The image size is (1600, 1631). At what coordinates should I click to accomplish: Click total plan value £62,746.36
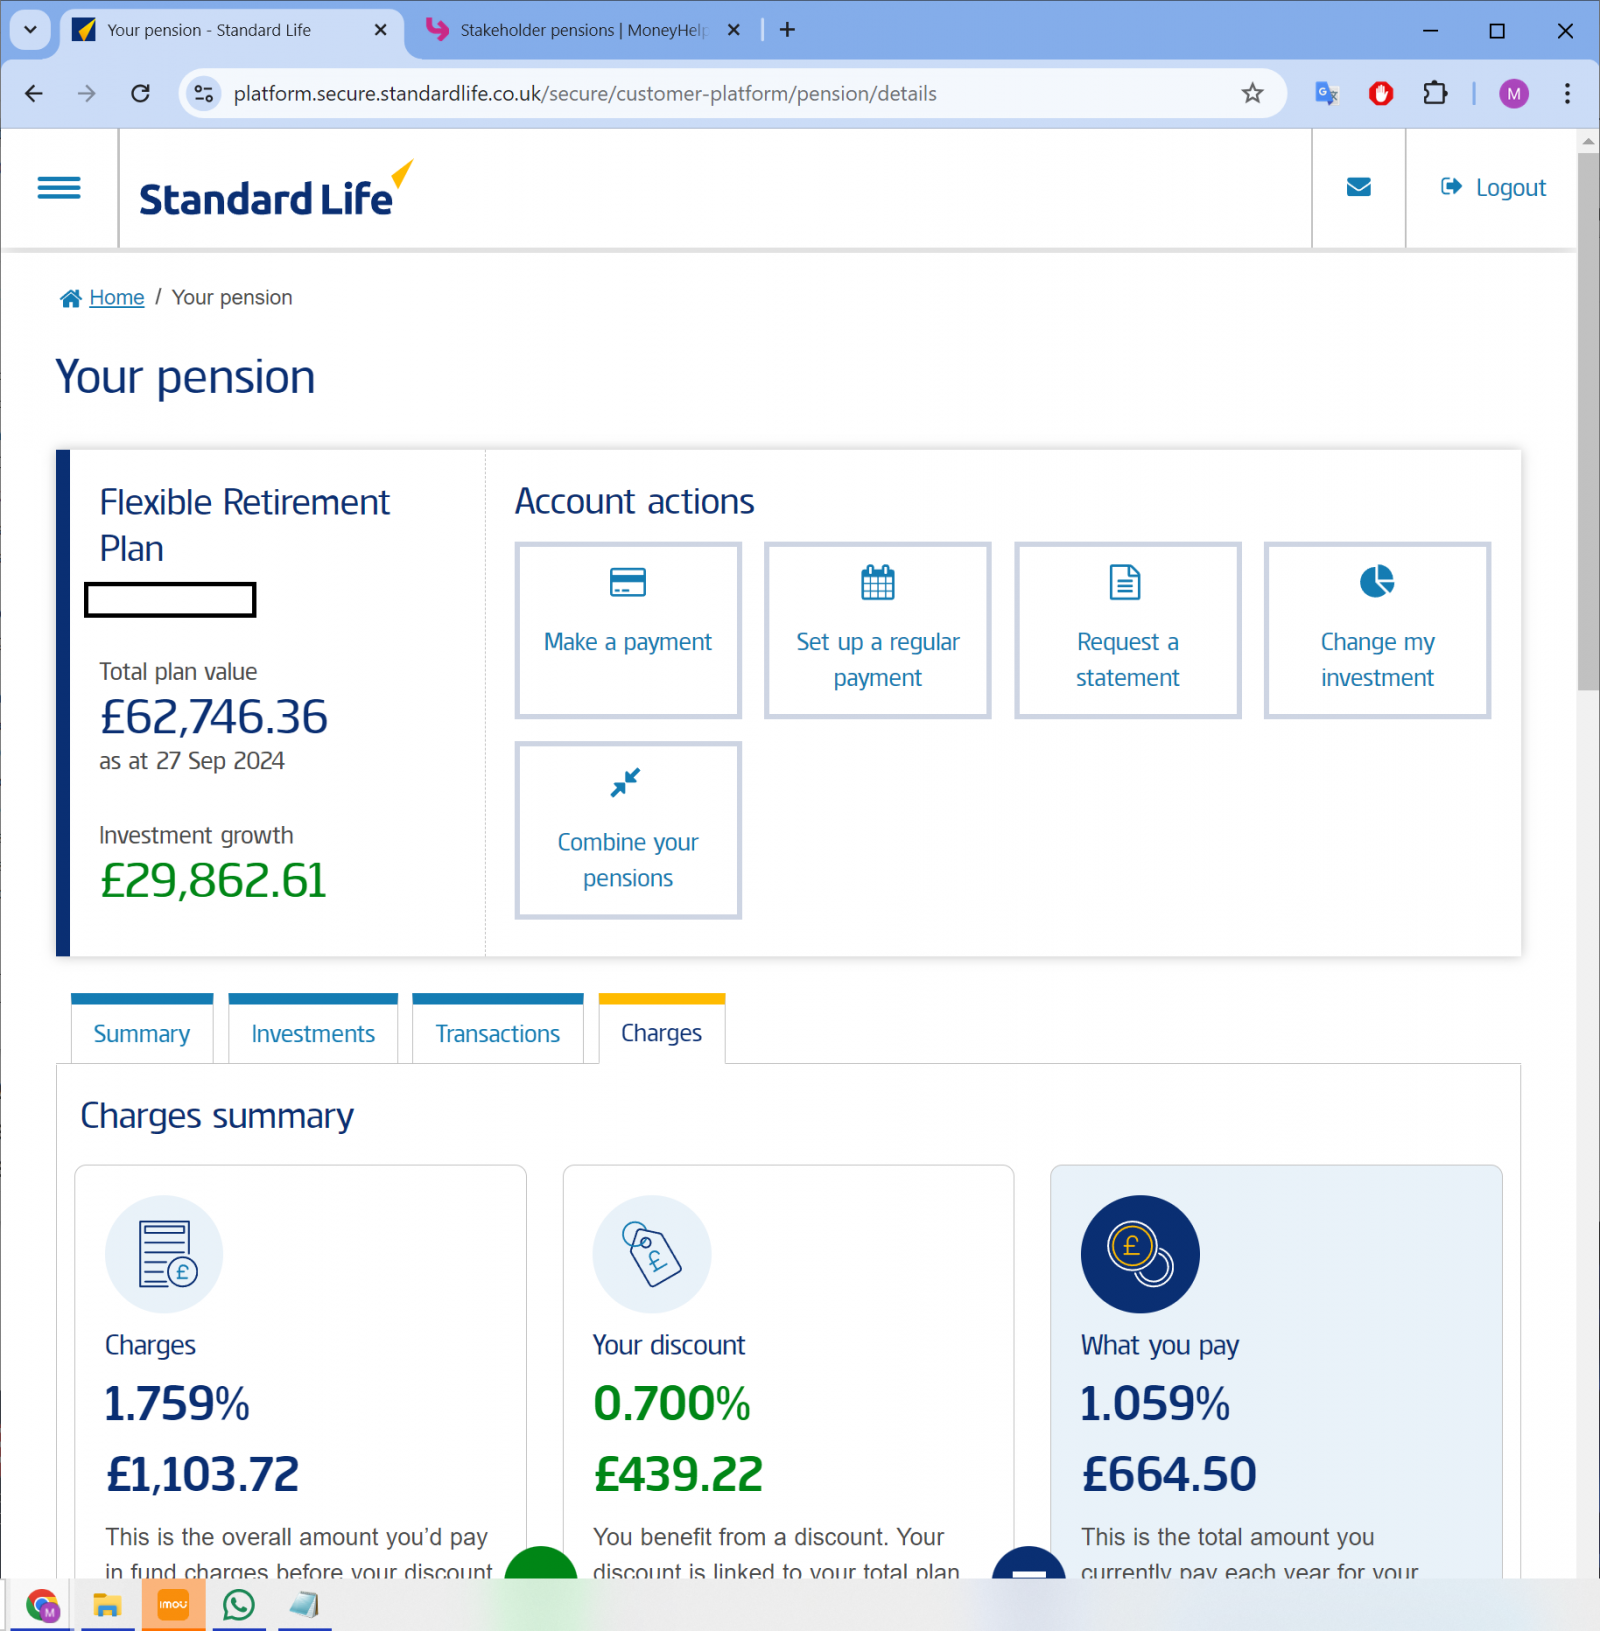[x=214, y=717]
